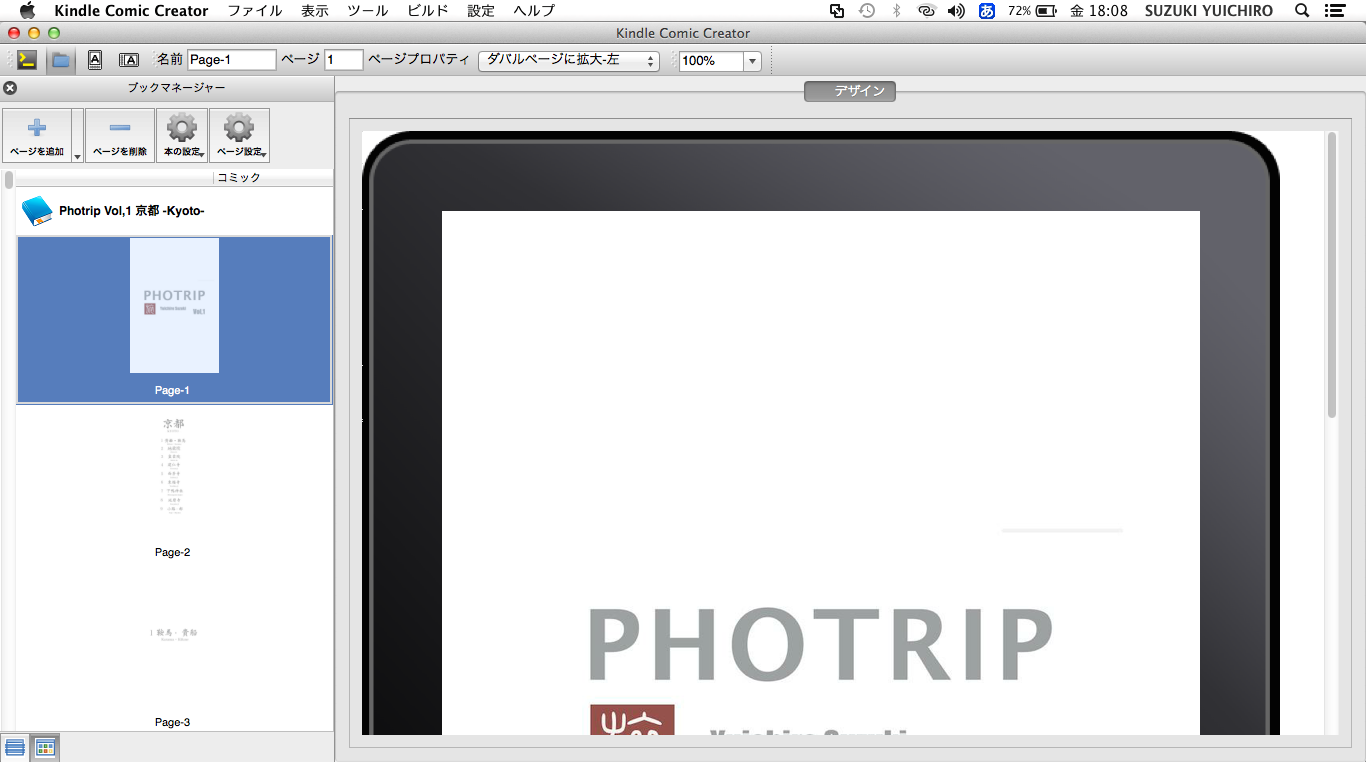Close the ブックマネージャー panel
The image size is (1366, 762).
[x=10, y=88]
